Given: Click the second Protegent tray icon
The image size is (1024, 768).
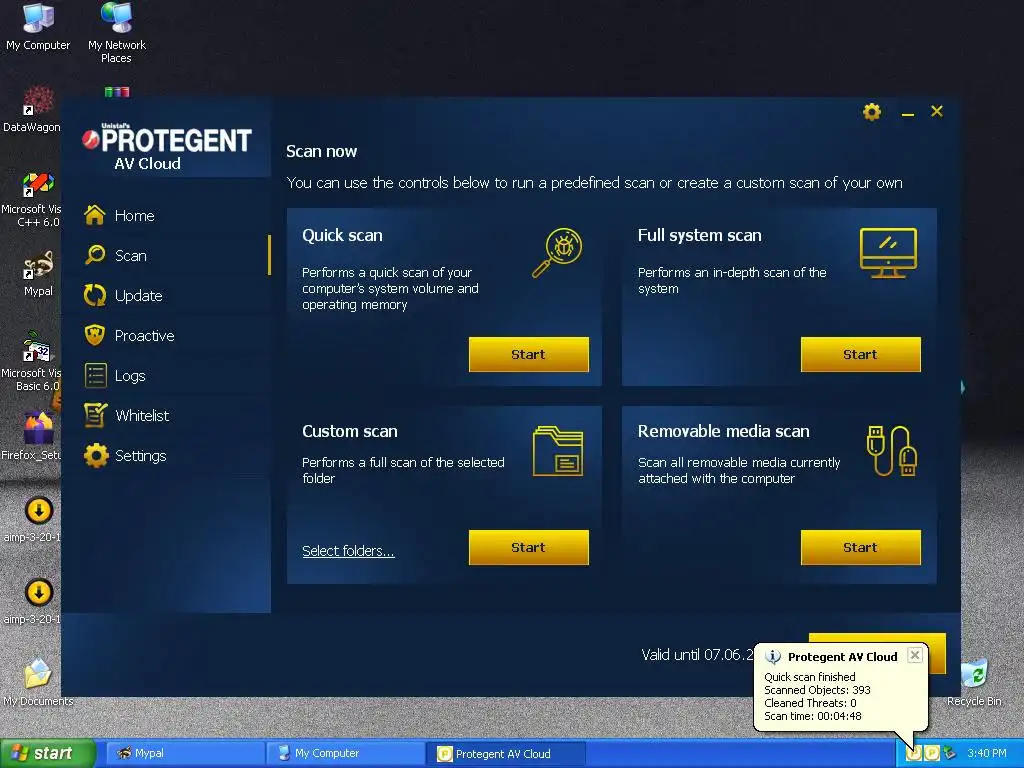Looking at the screenshot, I should click(931, 753).
